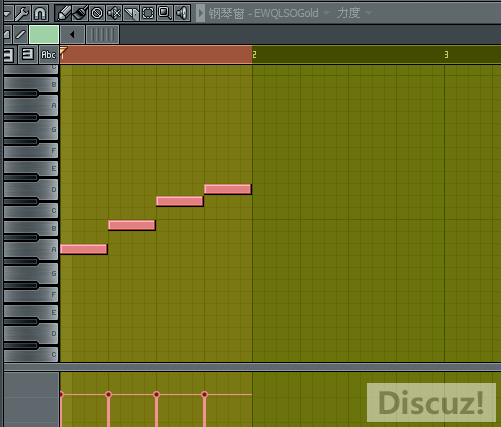This screenshot has height=427, width=501.
Task: Select the Mute tool
Action: coord(114,13)
